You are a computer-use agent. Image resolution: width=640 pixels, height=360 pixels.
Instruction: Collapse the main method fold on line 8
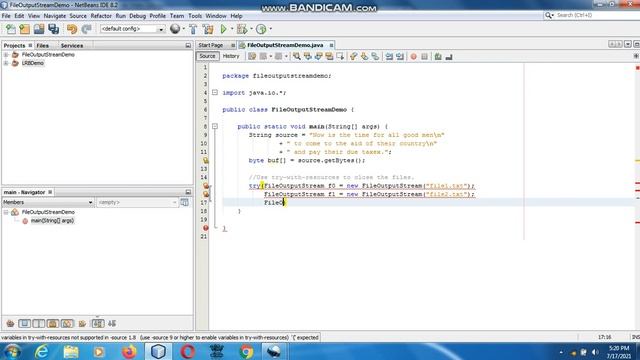[215, 127]
